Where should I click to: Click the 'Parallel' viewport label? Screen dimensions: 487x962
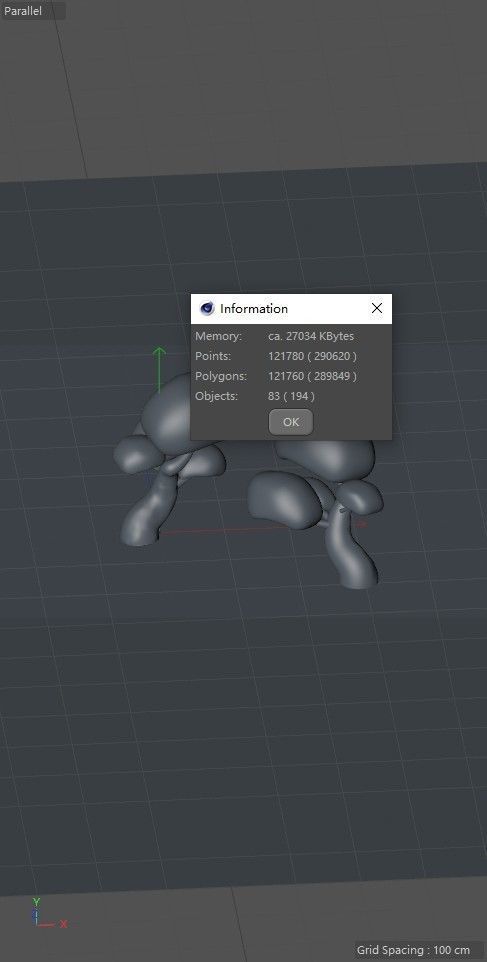[x=23, y=11]
